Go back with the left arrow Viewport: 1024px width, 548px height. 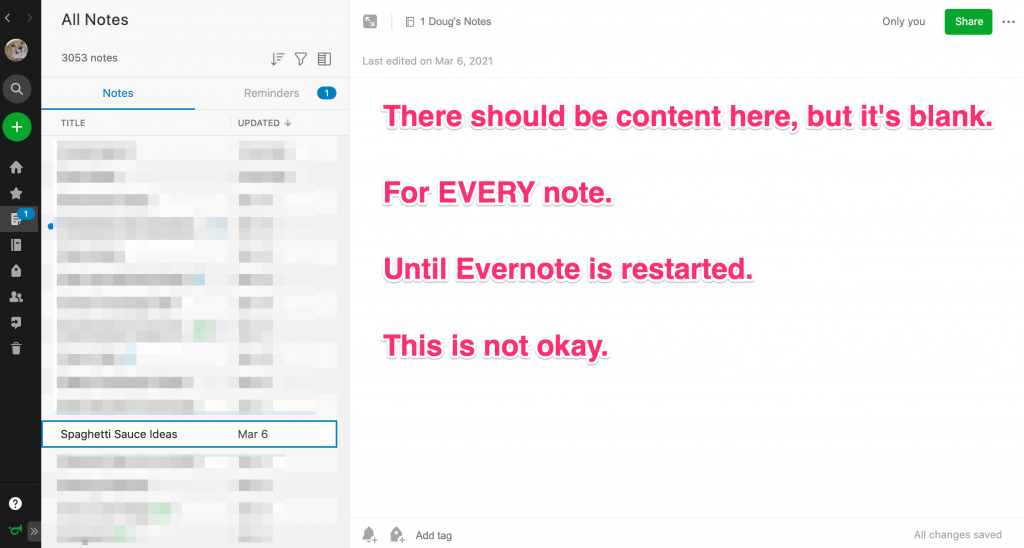coord(8,18)
